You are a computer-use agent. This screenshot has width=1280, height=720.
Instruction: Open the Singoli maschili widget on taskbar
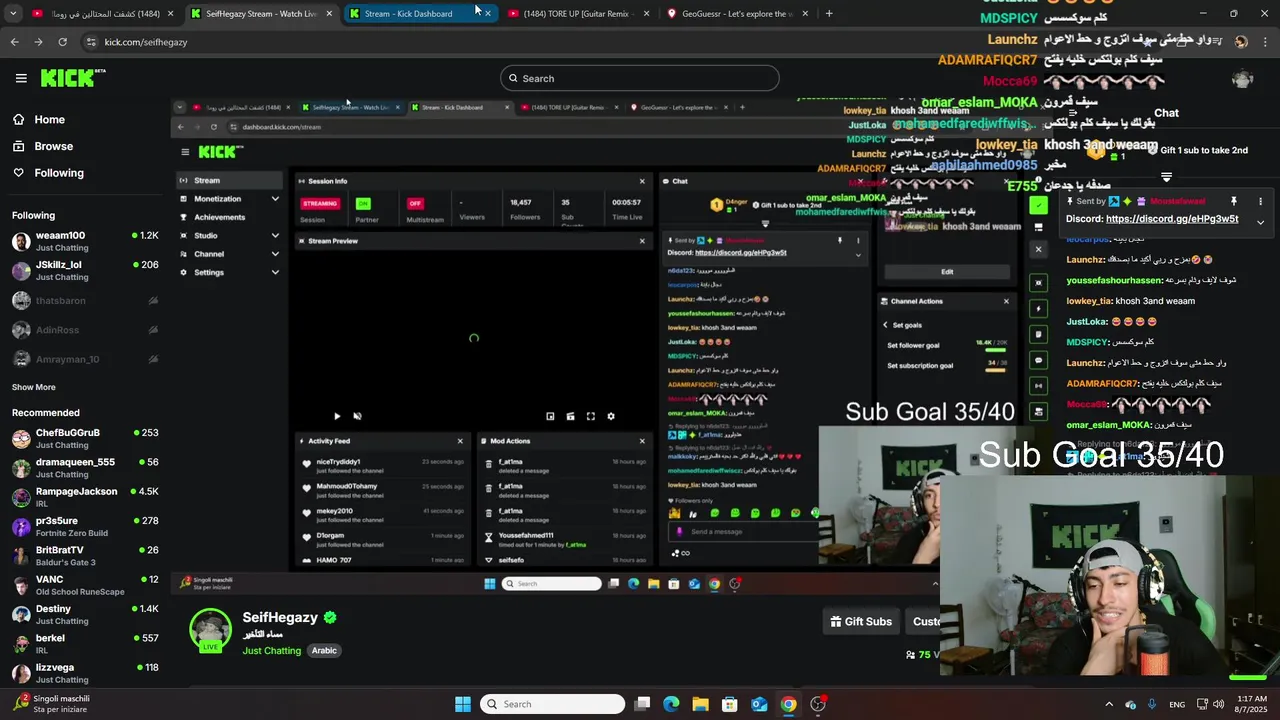[x=52, y=704]
